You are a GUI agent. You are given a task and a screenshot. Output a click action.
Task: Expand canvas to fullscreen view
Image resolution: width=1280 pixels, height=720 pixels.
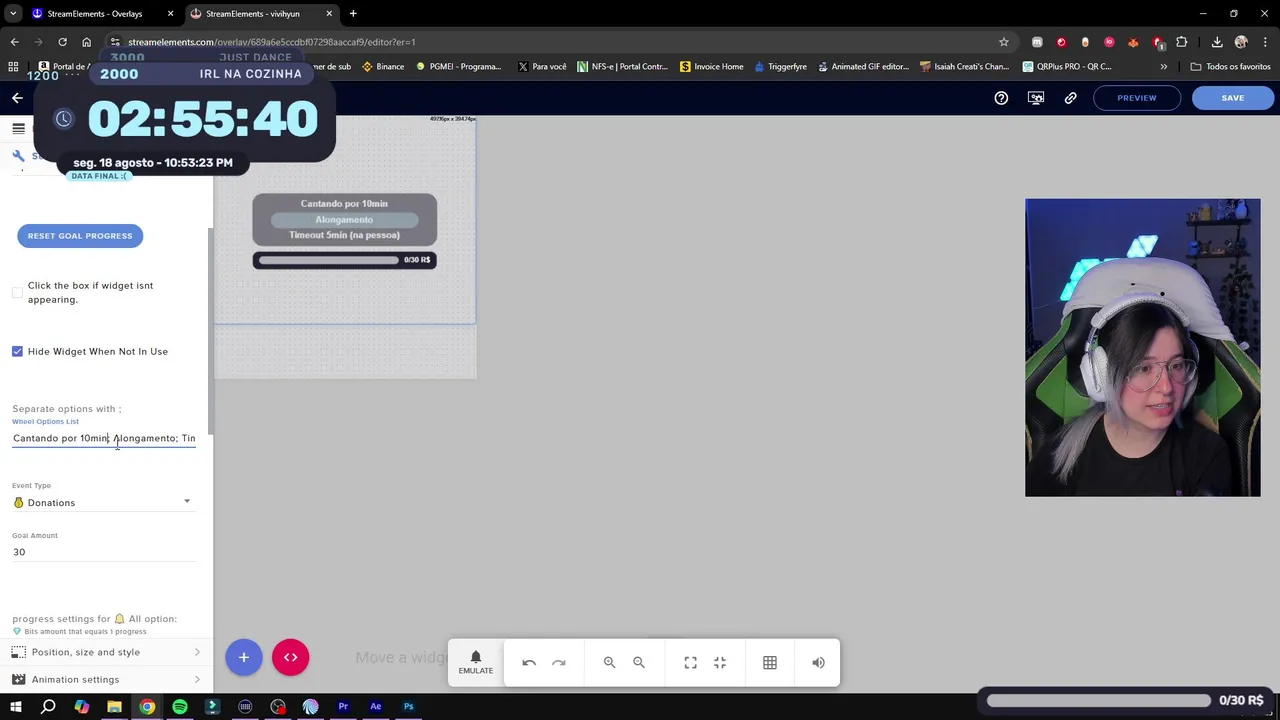(x=690, y=662)
